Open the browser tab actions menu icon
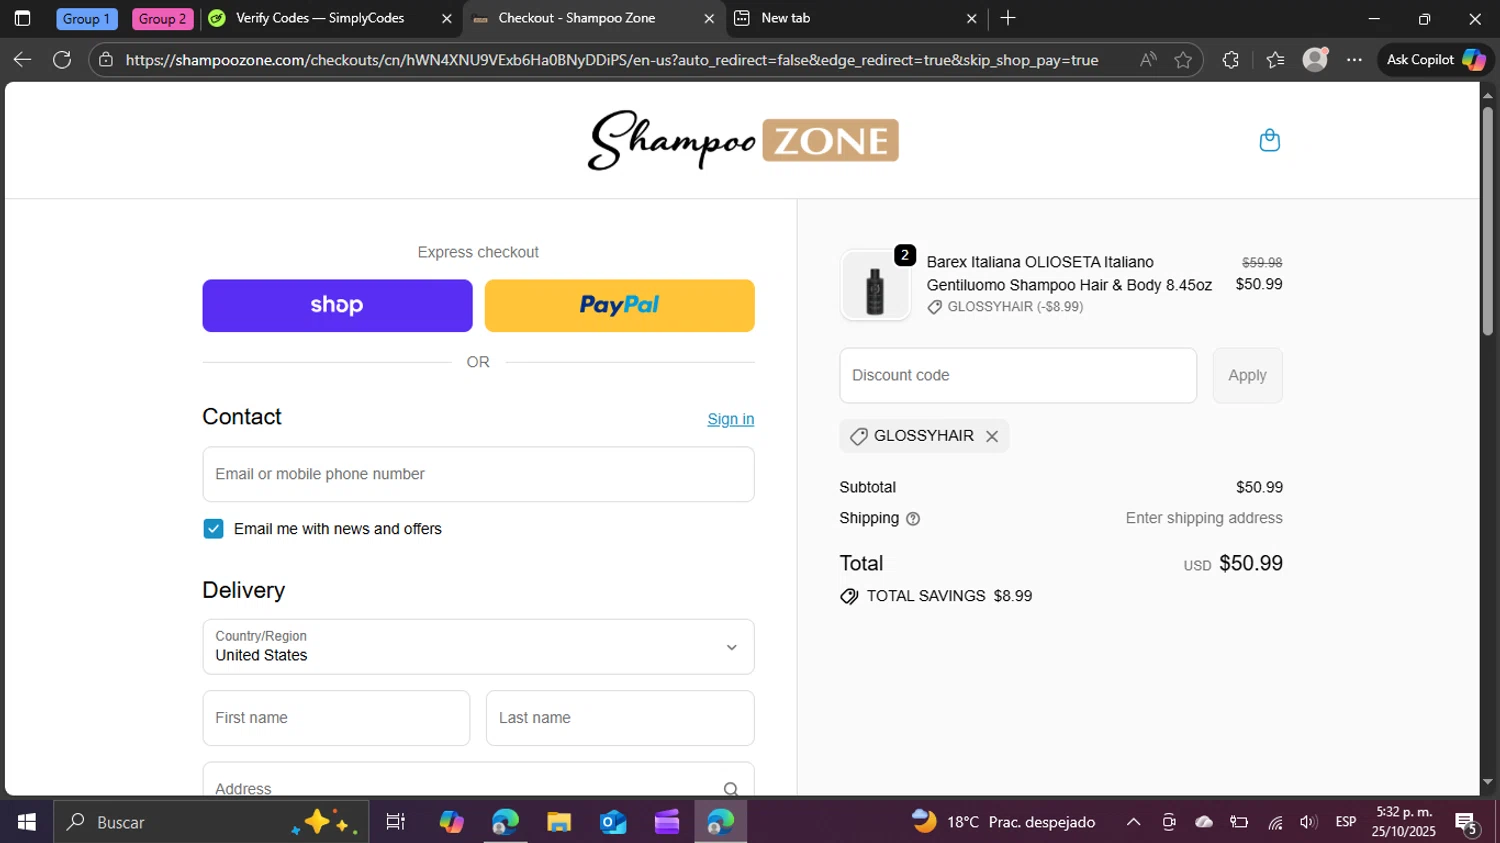This screenshot has width=1500, height=843. tap(22, 18)
